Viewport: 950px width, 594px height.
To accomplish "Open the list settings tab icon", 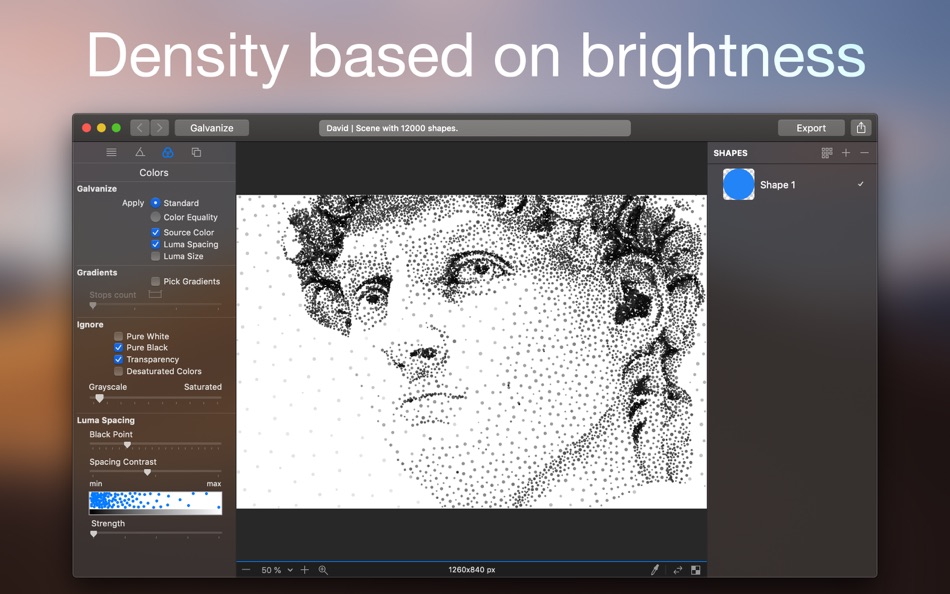I will point(111,153).
